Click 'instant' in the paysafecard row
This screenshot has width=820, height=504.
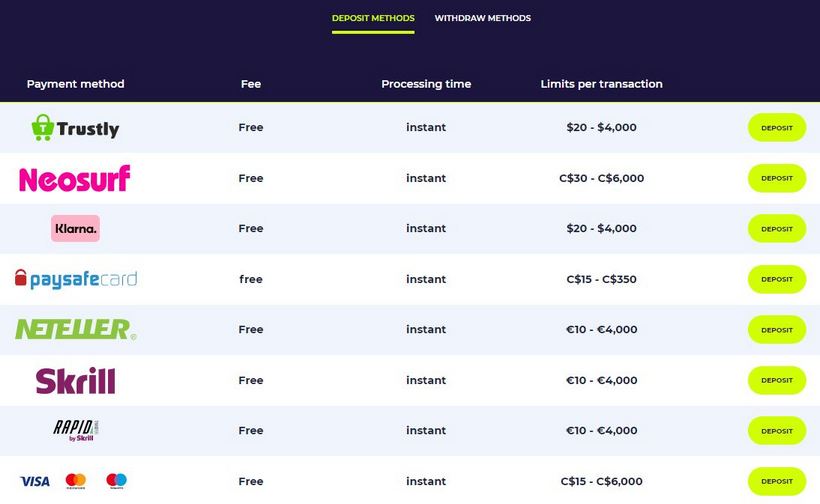pos(426,279)
